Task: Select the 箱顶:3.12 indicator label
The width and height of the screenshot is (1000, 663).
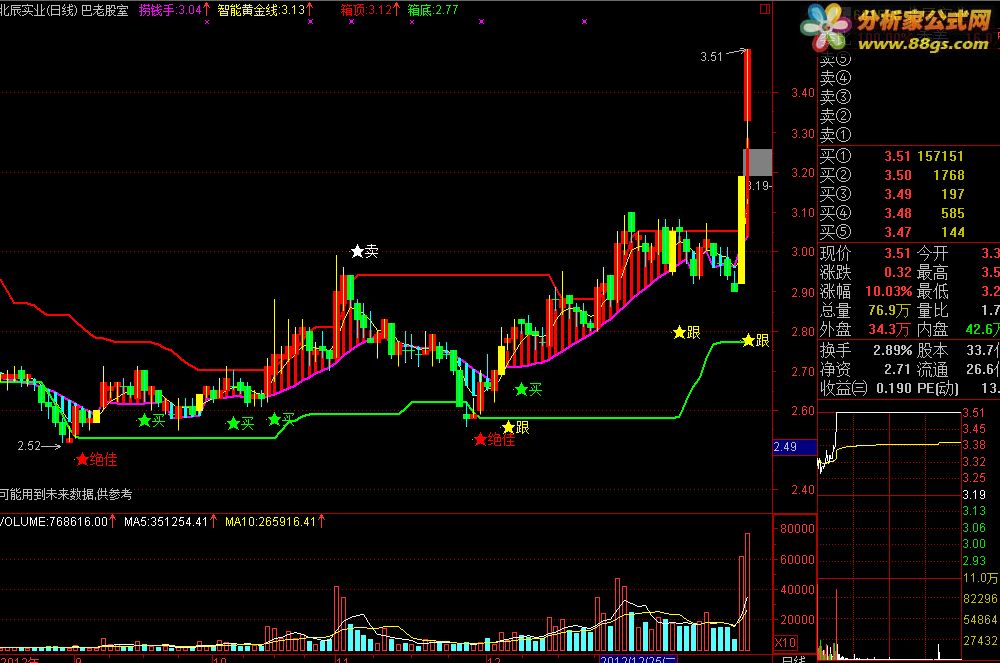Action: [371, 10]
